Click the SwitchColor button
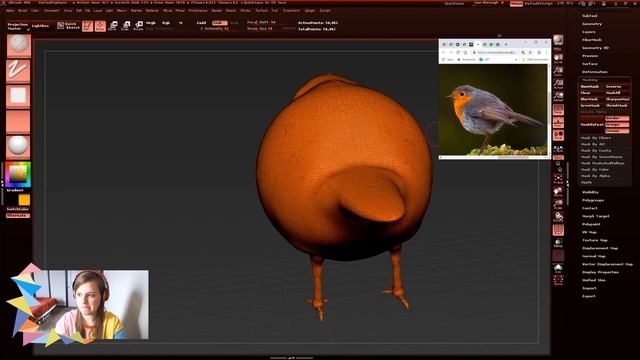This screenshot has width=640, height=360. [x=18, y=209]
